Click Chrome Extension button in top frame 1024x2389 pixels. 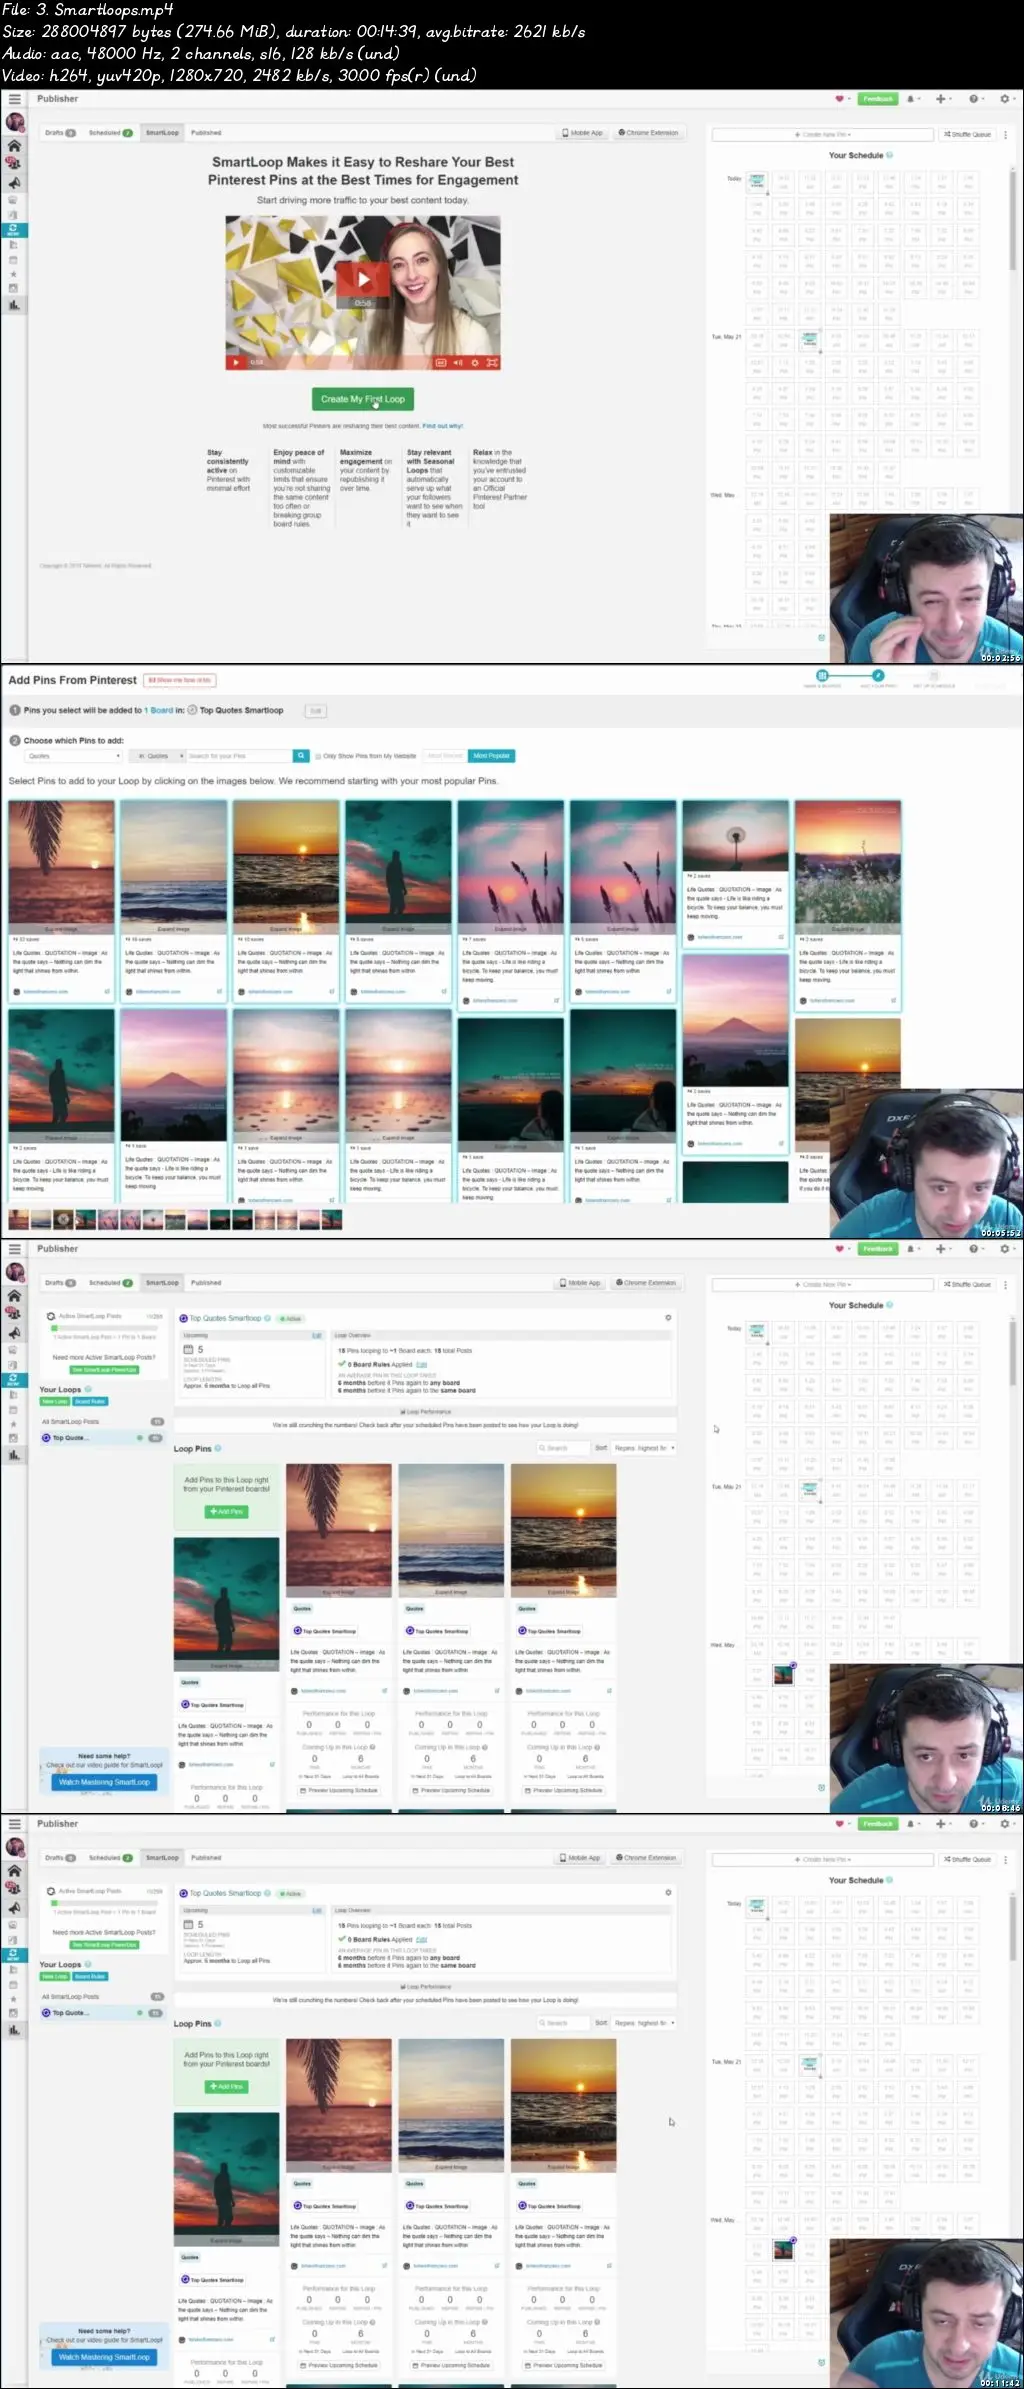648,133
